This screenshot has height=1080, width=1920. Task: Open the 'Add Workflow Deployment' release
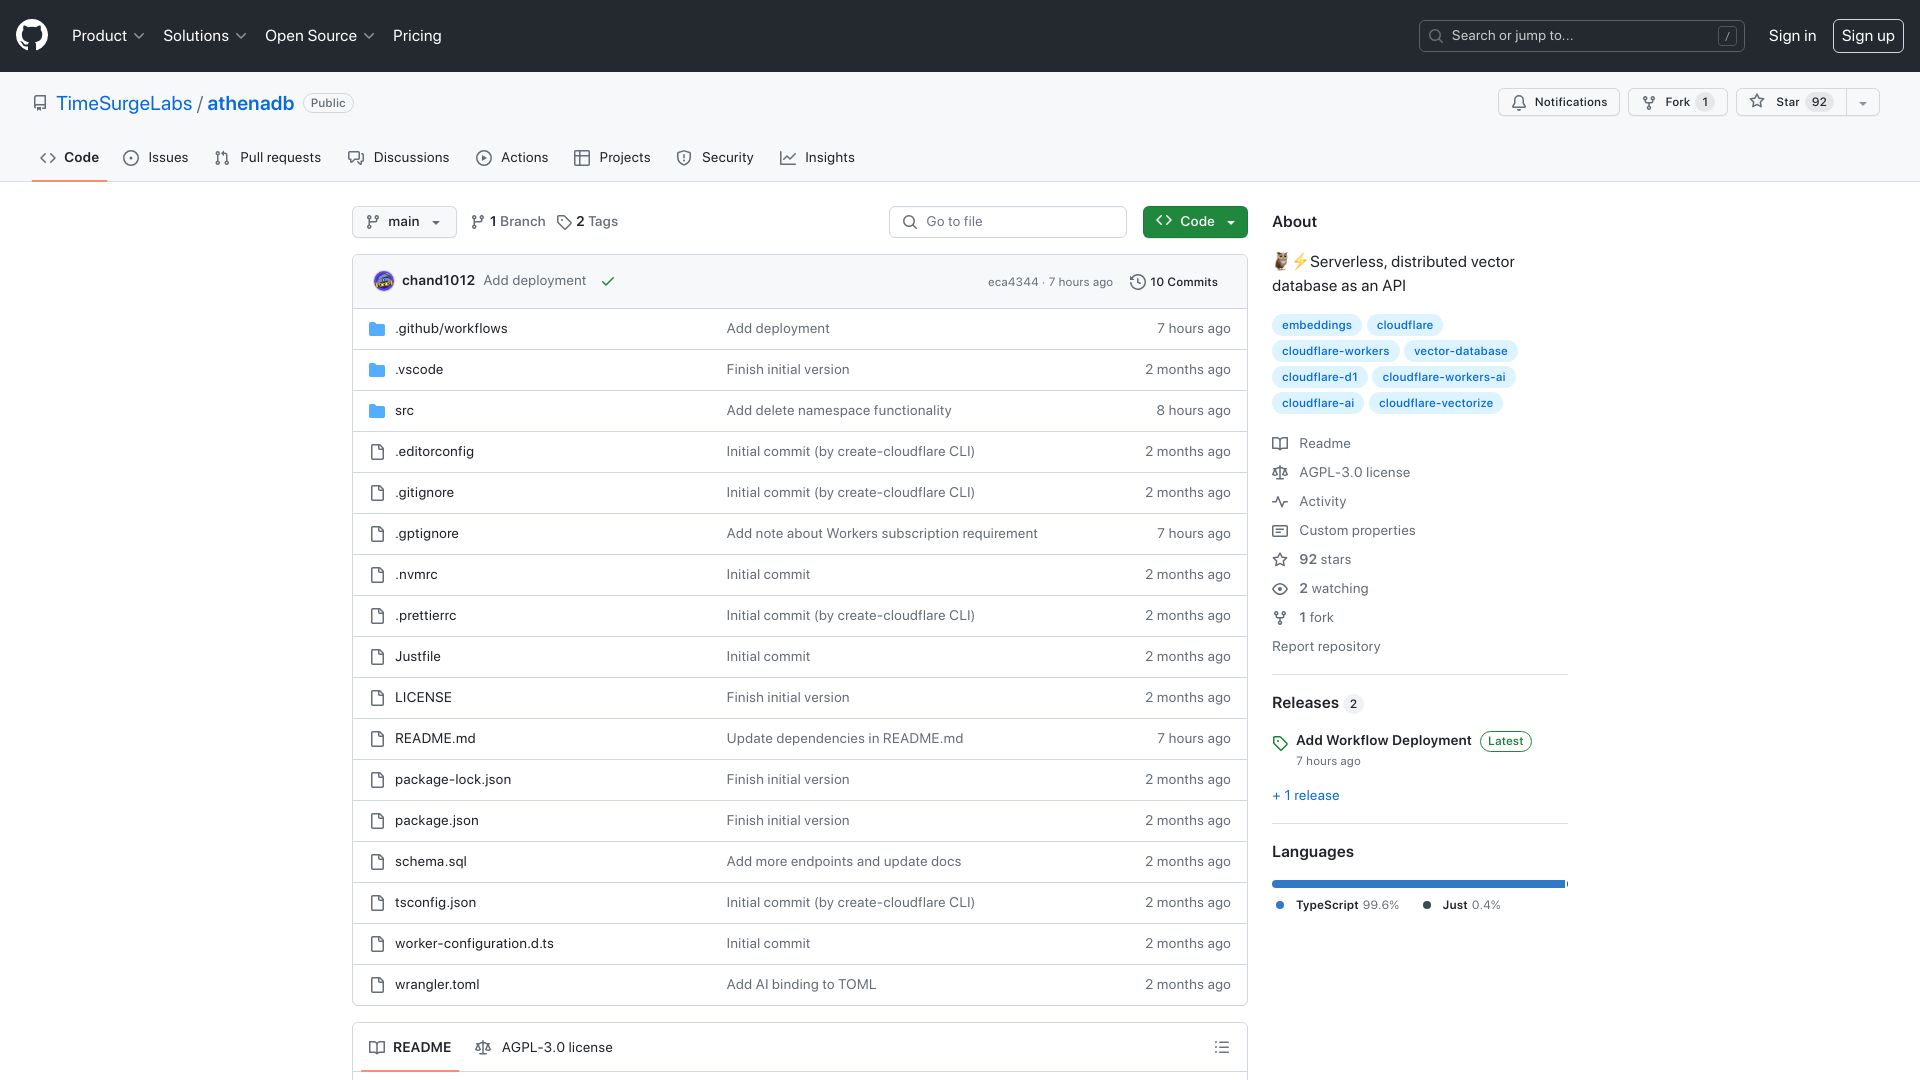(x=1383, y=741)
